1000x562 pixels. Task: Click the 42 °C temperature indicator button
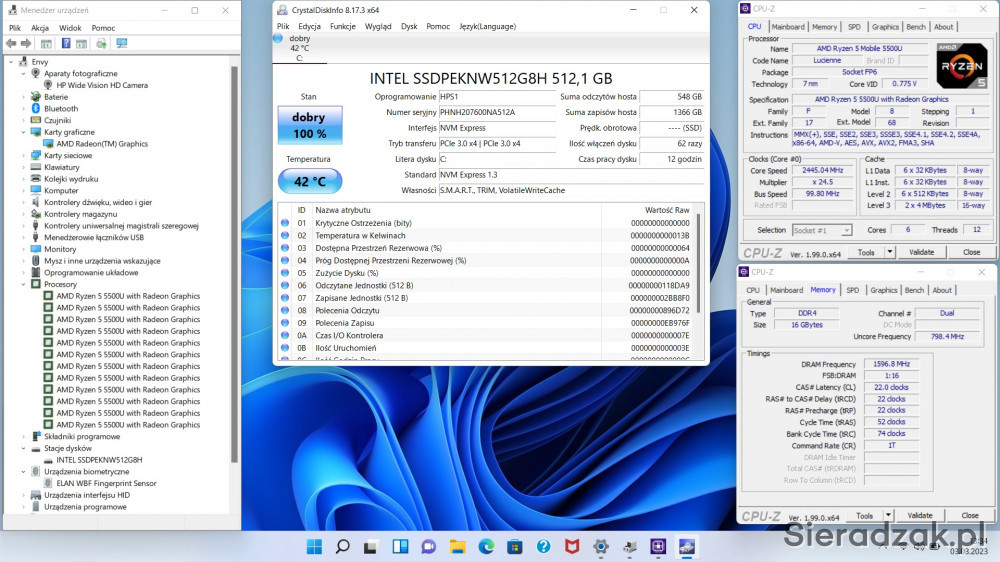310,181
